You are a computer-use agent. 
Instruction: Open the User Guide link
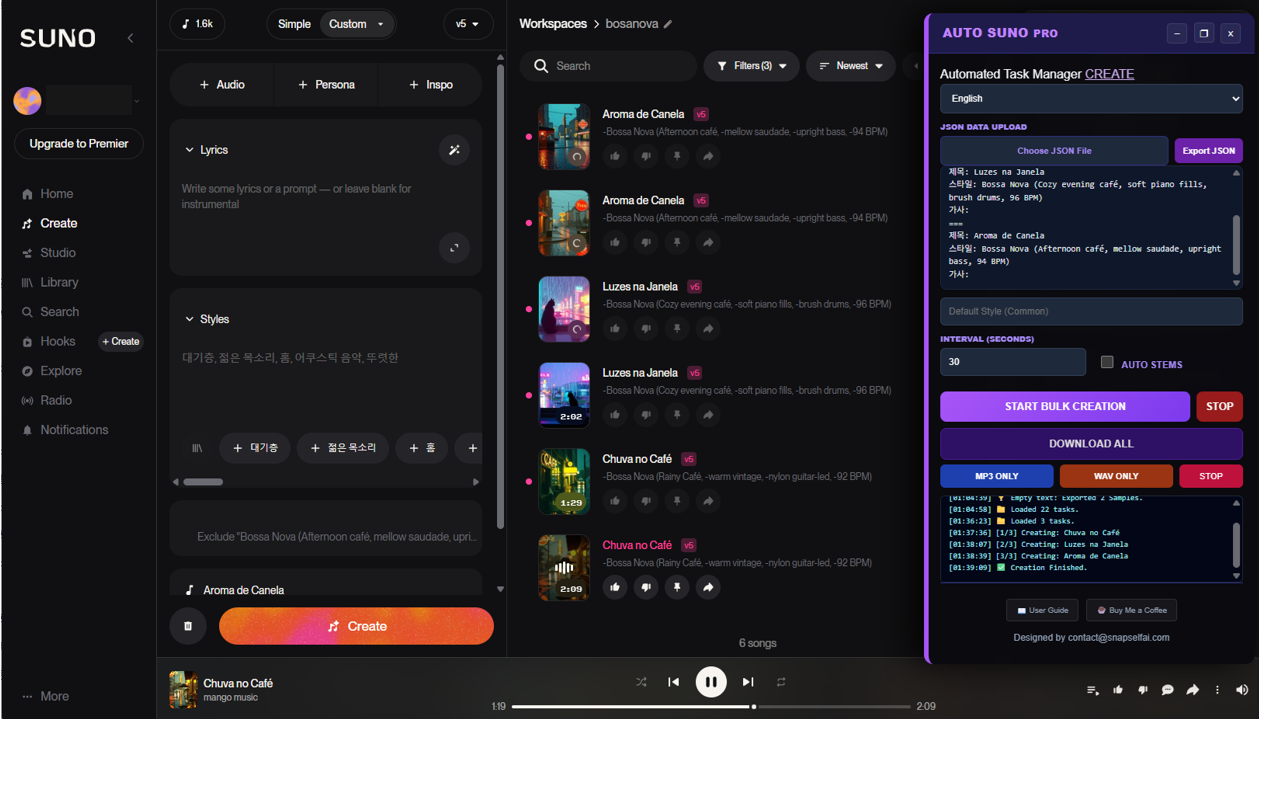[1042, 610]
